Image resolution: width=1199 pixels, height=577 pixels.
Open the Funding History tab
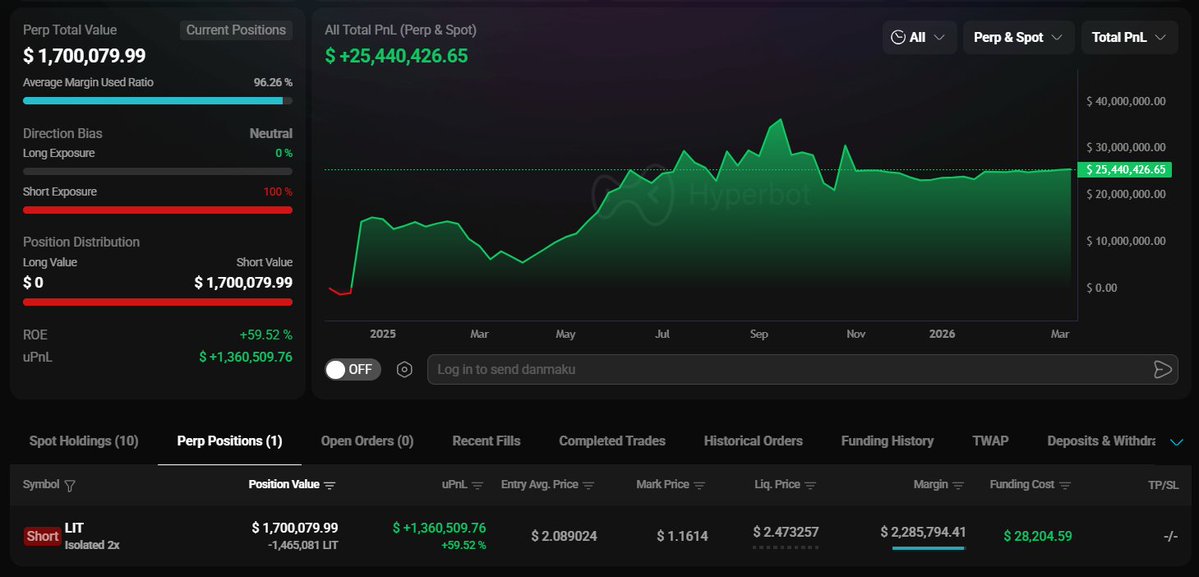[887, 441]
